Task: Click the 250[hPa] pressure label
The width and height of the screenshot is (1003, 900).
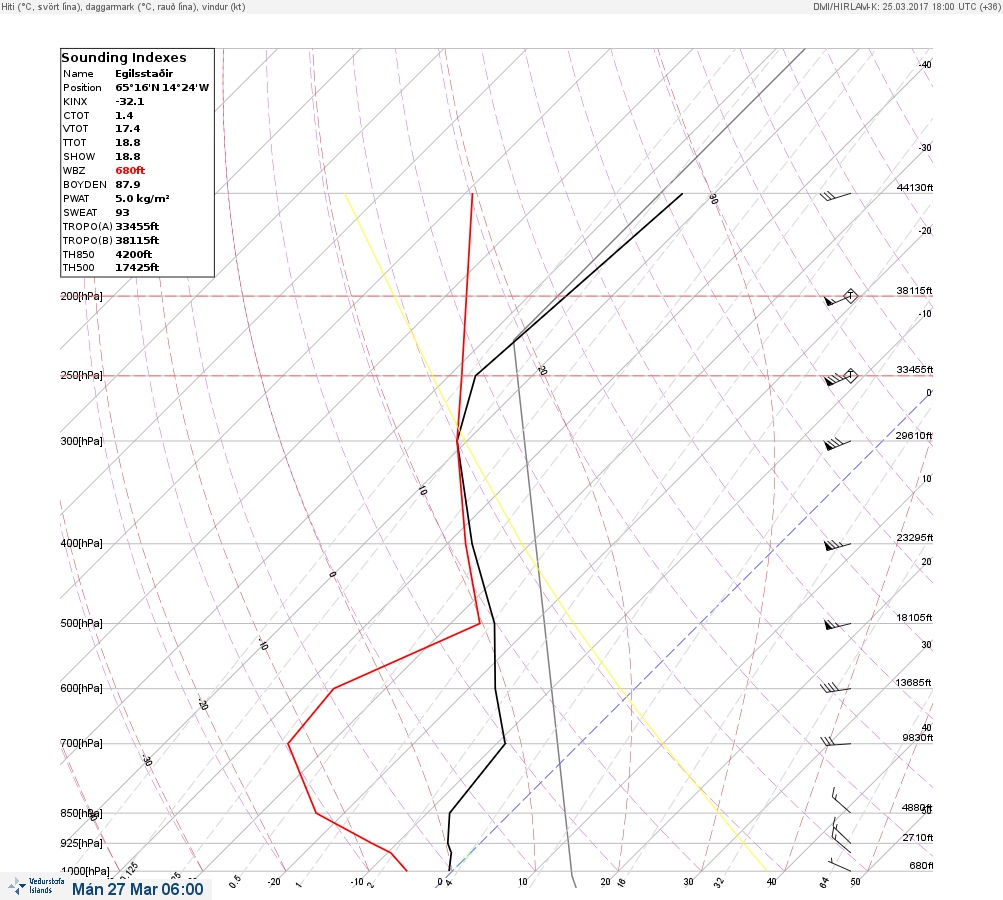Action: point(81,375)
